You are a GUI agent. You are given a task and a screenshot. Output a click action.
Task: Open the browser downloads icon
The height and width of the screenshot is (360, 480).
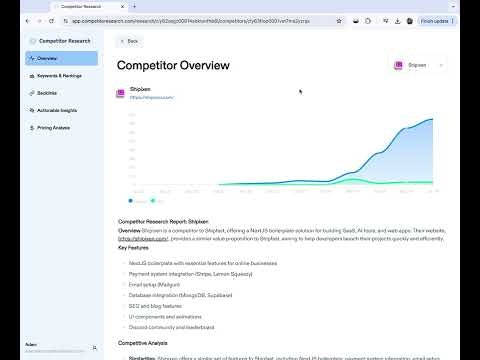coord(398,21)
